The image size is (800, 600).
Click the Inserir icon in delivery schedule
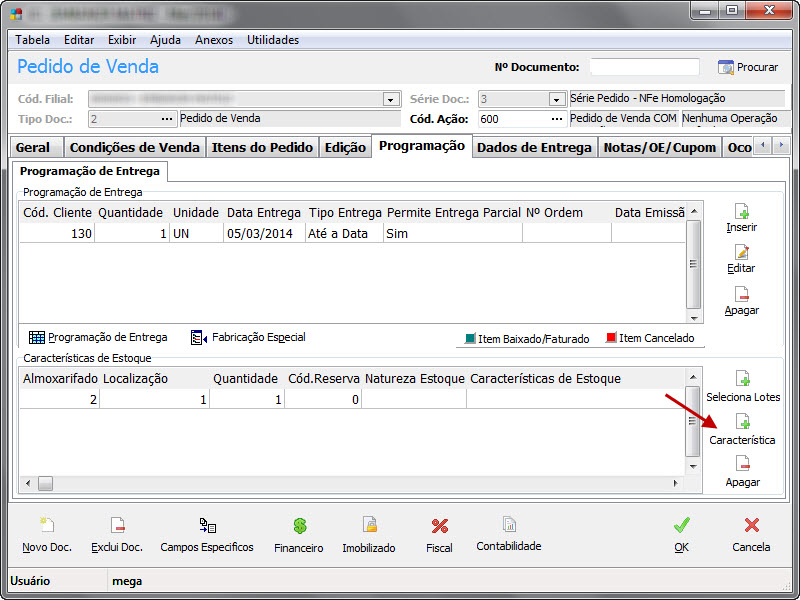741,212
